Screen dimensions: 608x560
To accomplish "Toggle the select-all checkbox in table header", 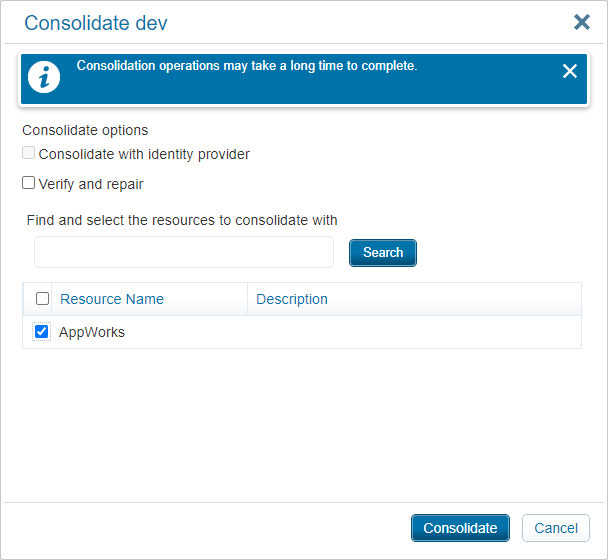I will click(42, 299).
